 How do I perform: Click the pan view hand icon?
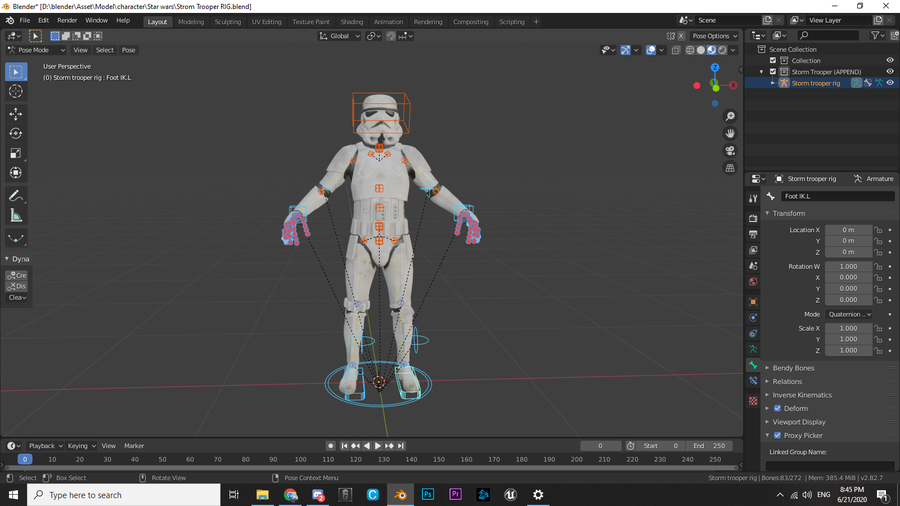coord(730,133)
